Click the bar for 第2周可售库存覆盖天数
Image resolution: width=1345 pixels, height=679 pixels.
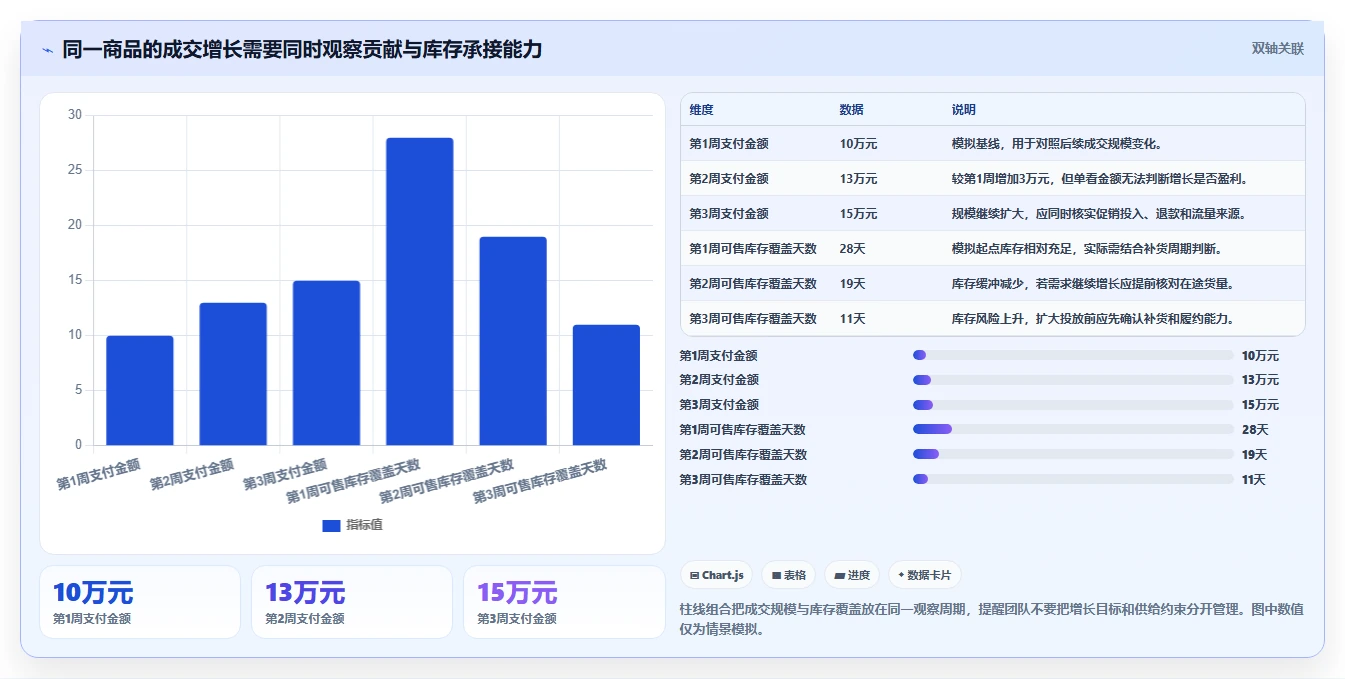click(x=513, y=341)
